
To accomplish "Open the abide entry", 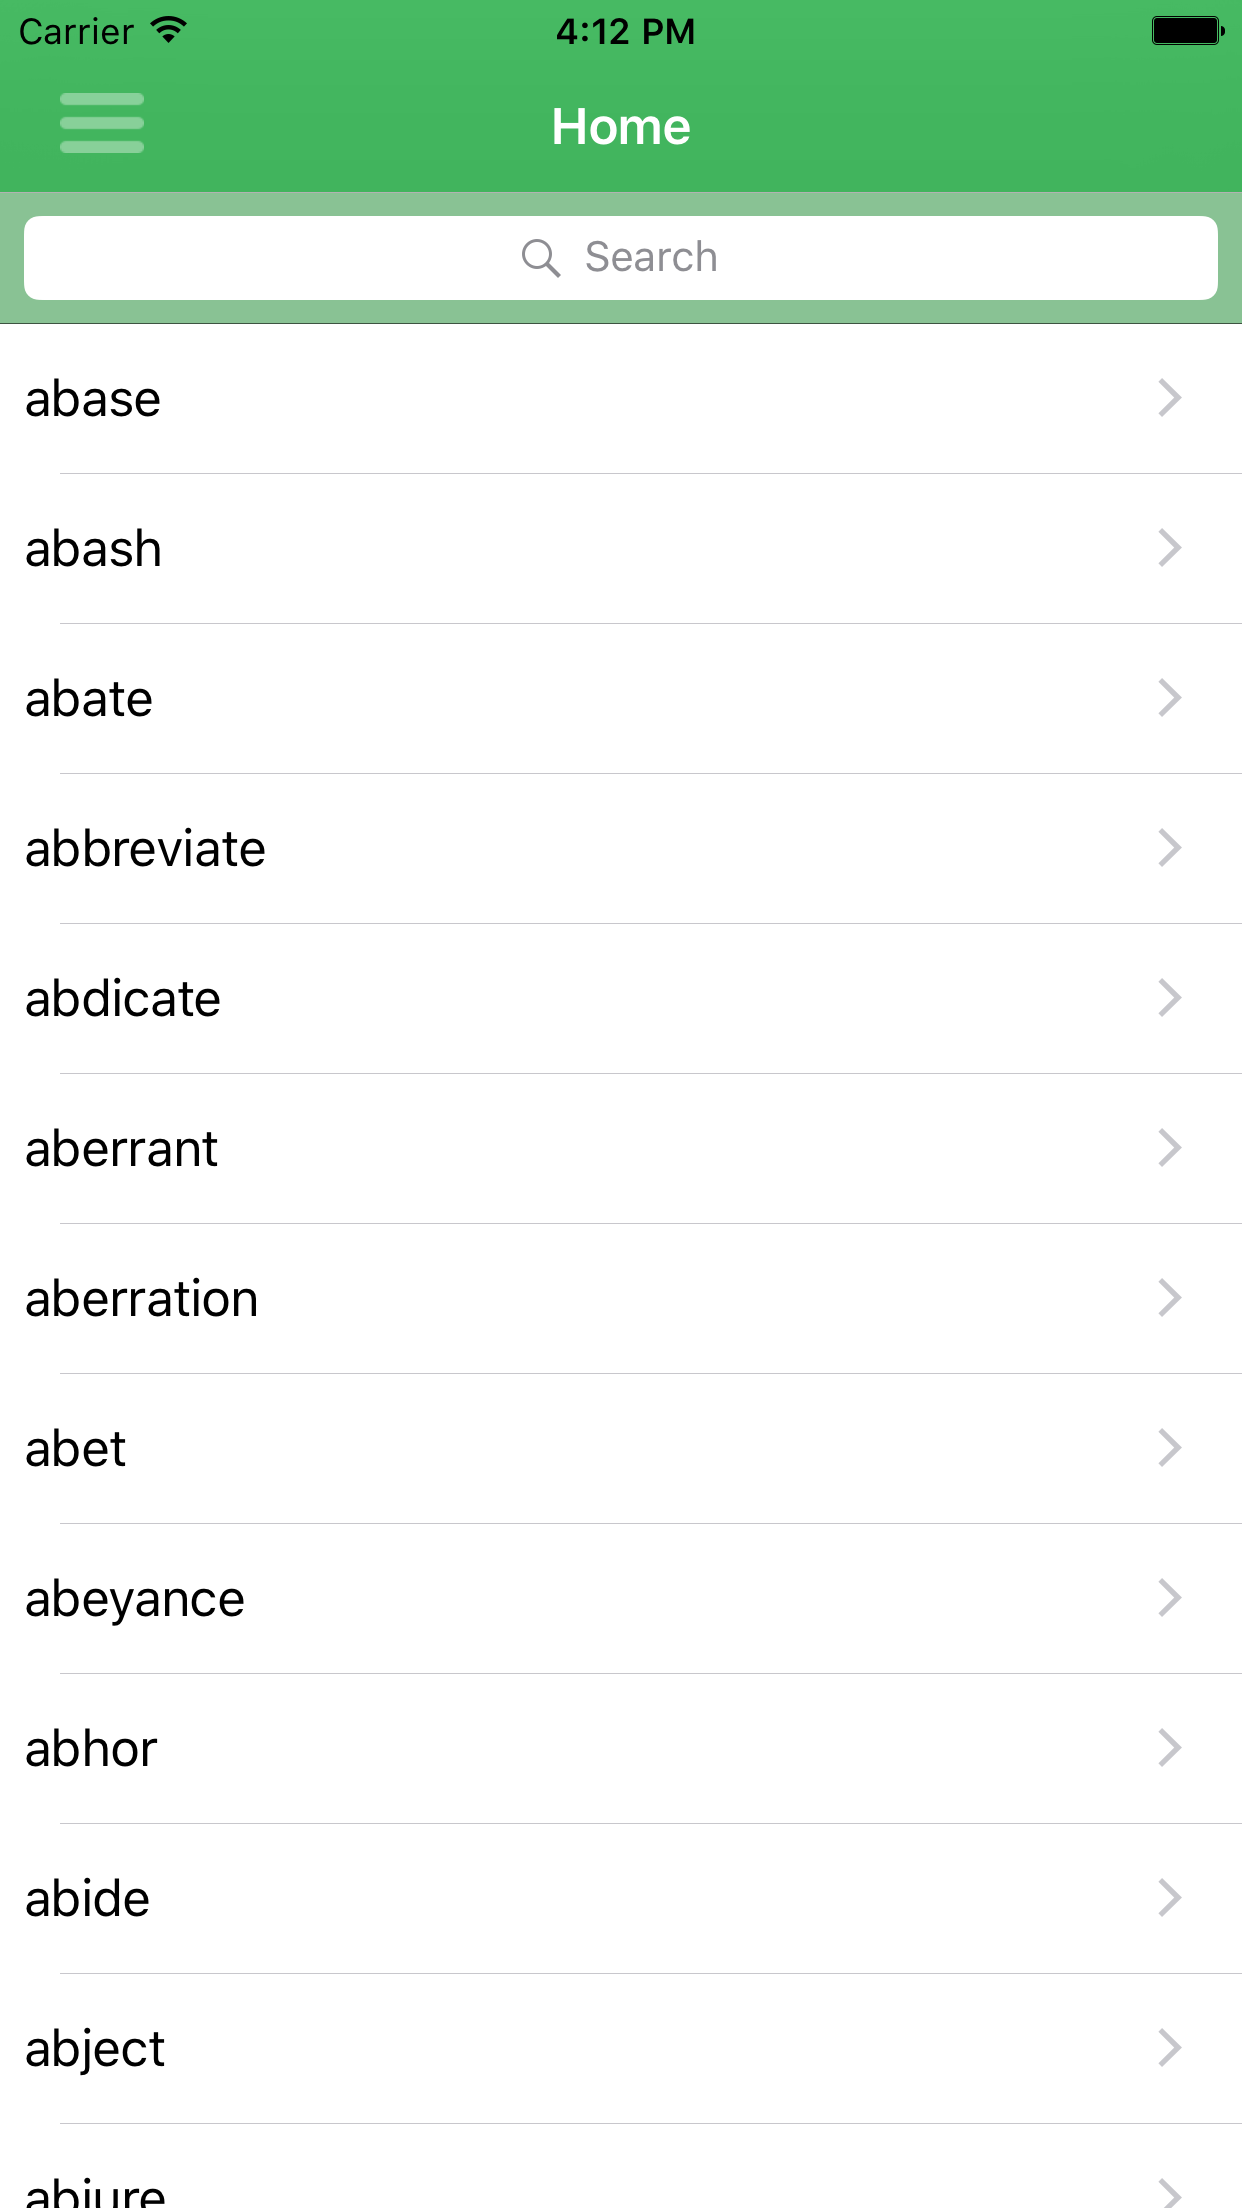I will (x=621, y=1899).
